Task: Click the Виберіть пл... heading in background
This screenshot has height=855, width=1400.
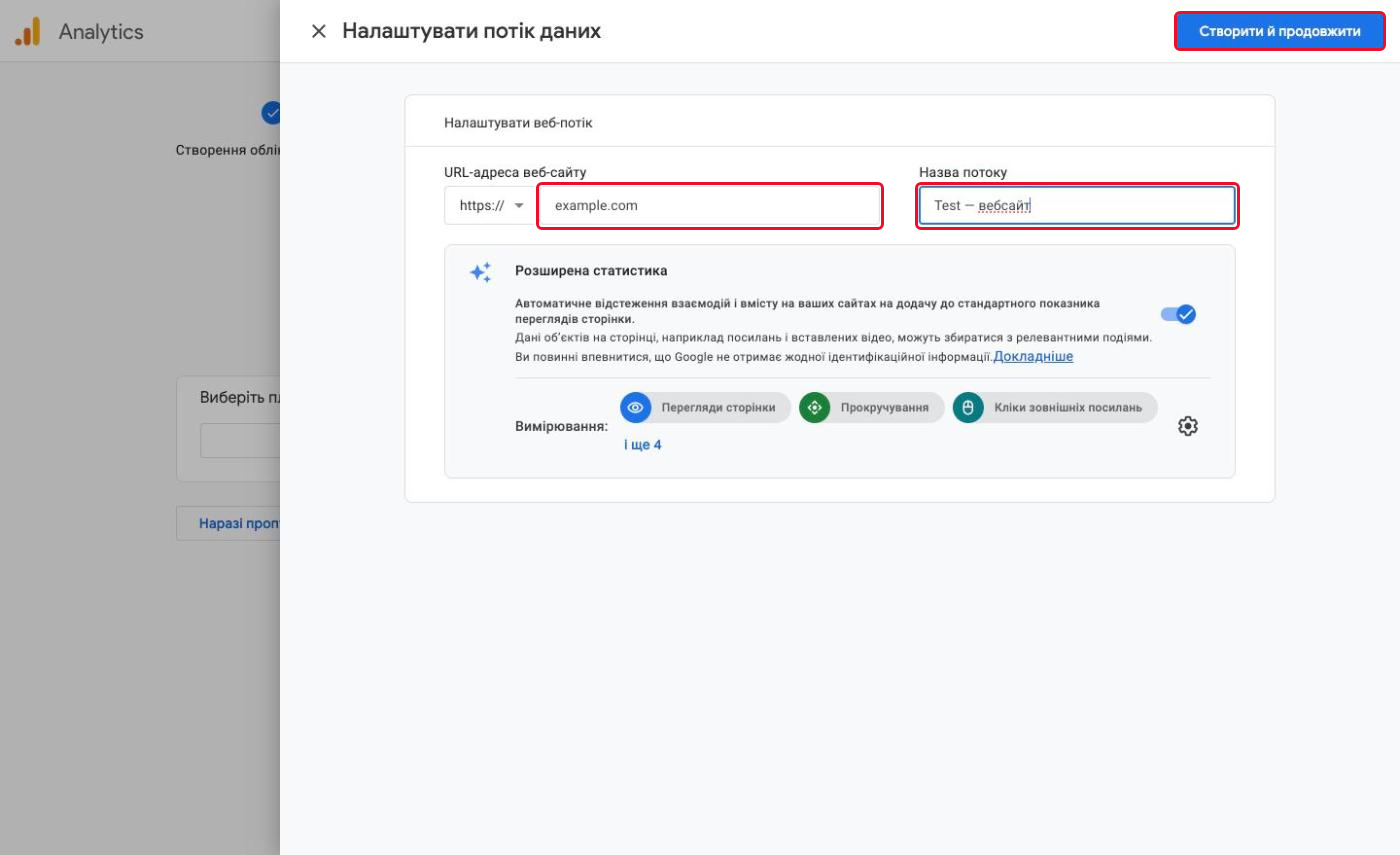Action: pyautogui.click(x=239, y=396)
